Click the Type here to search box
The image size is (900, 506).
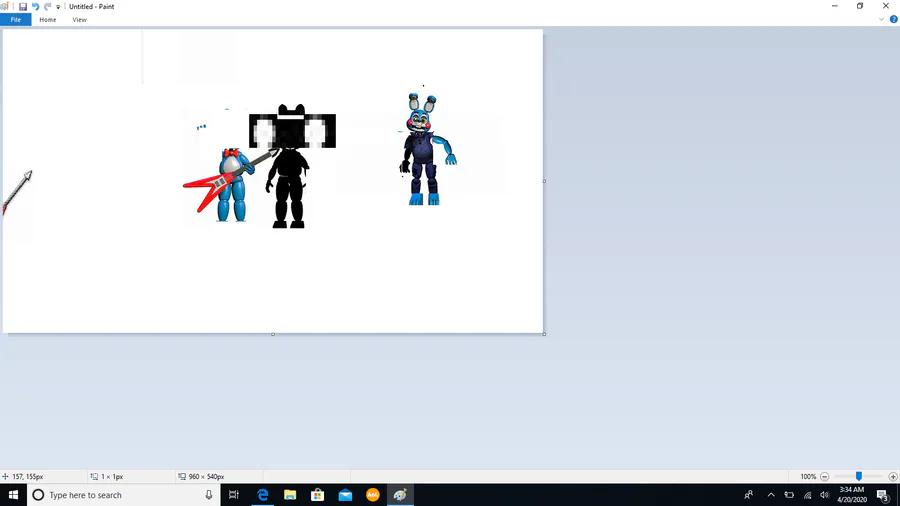click(x=123, y=495)
